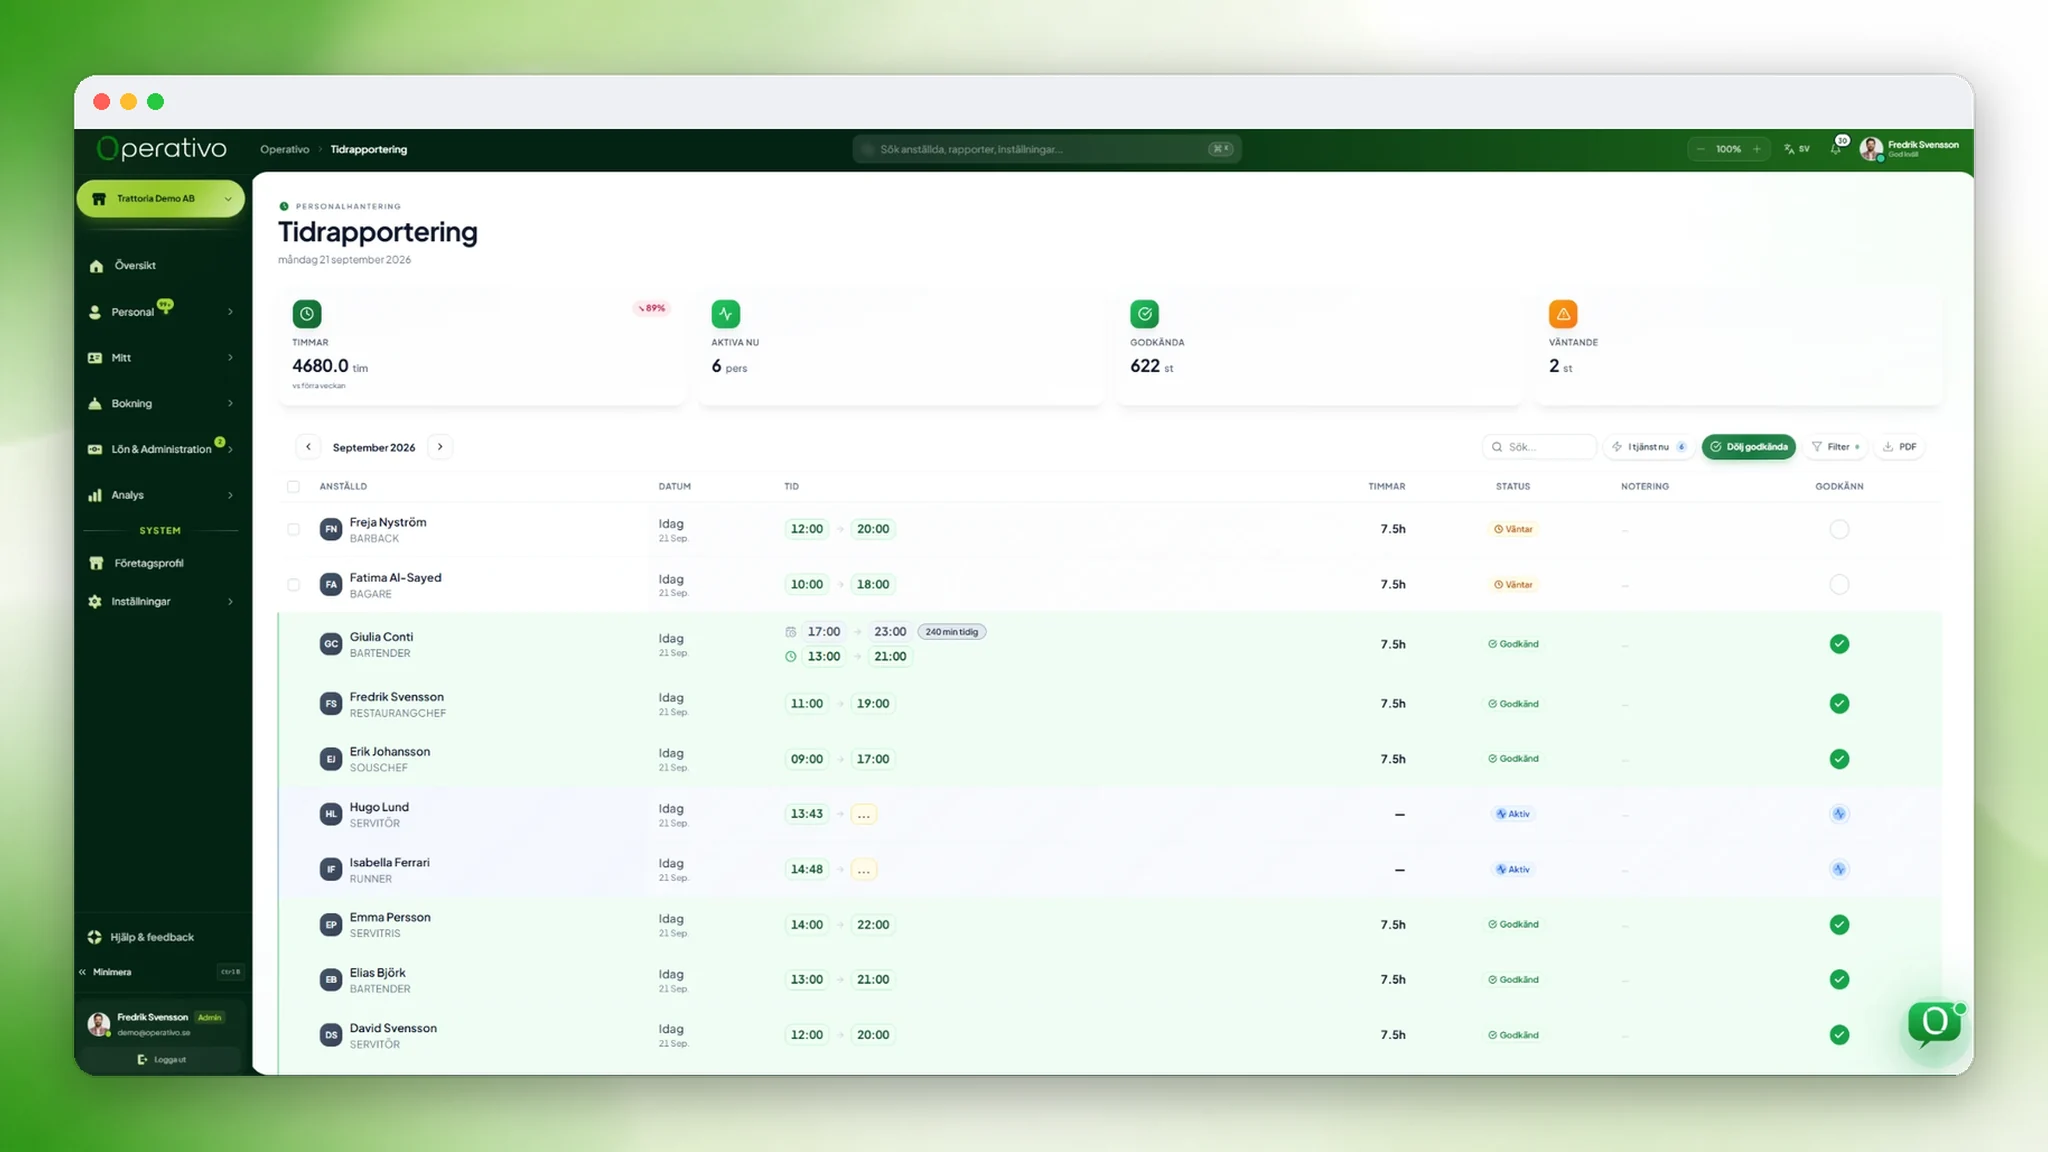This screenshot has width=2048, height=1152.
Task: Open the notifications bell icon
Action: tap(1837, 149)
